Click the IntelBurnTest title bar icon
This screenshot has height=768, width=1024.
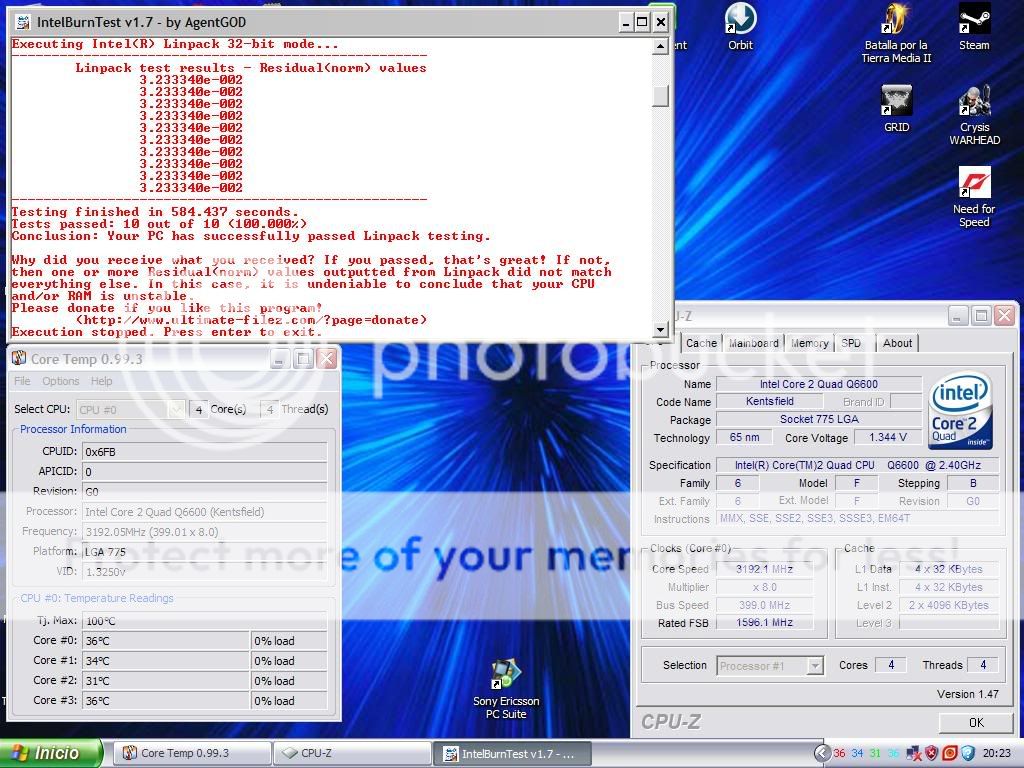click(x=23, y=22)
